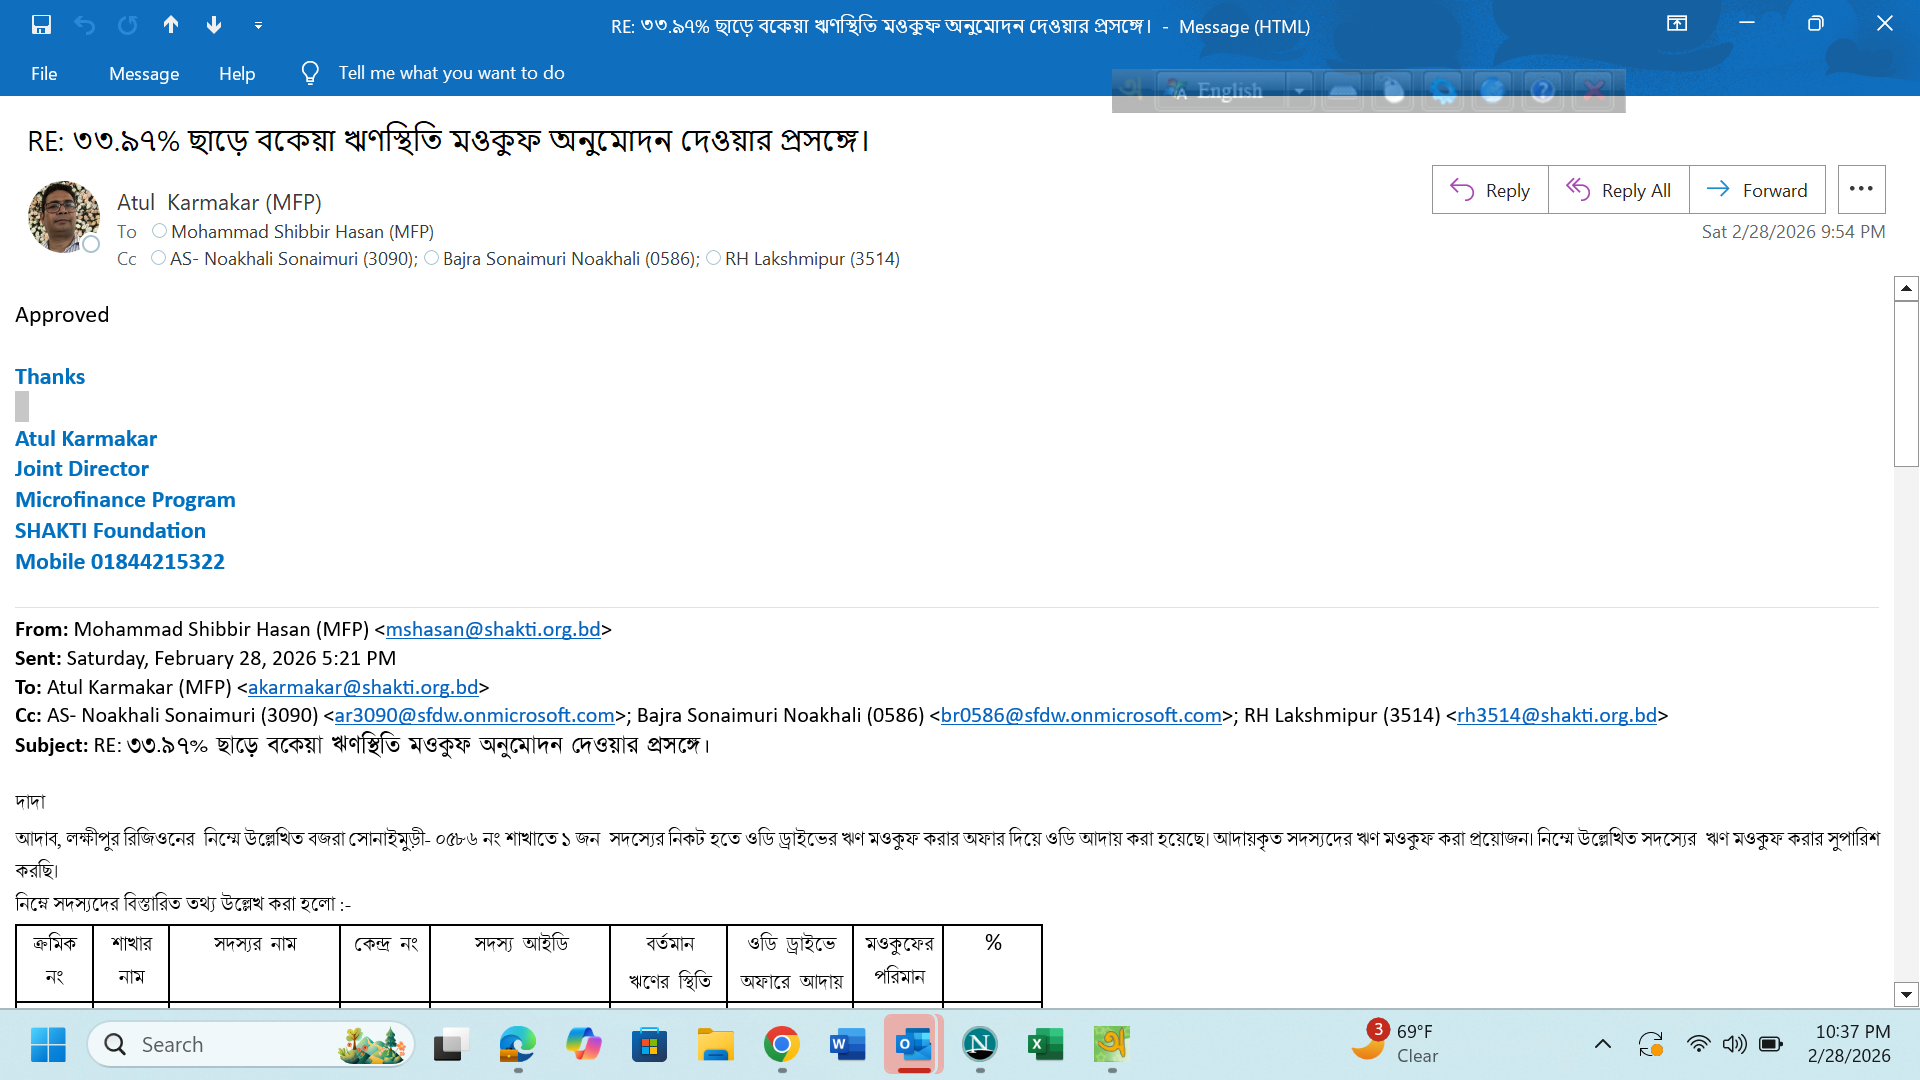Screen dimensions: 1920x1080
Task: Click the Reply All button
Action: pyautogui.click(x=1618, y=190)
